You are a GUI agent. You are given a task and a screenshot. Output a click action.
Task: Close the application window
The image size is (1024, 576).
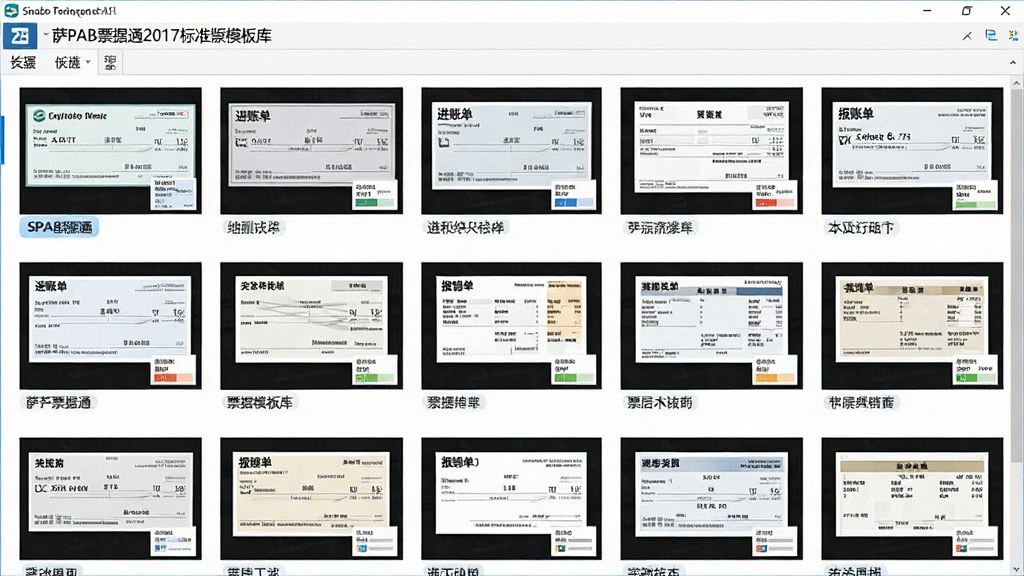(1005, 10)
